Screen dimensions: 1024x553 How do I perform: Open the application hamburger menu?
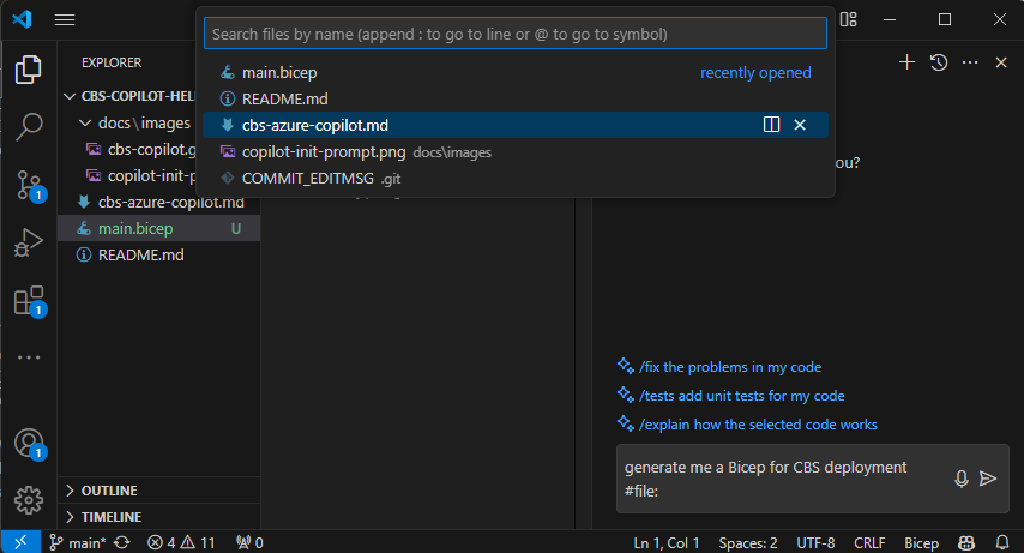[65, 20]
